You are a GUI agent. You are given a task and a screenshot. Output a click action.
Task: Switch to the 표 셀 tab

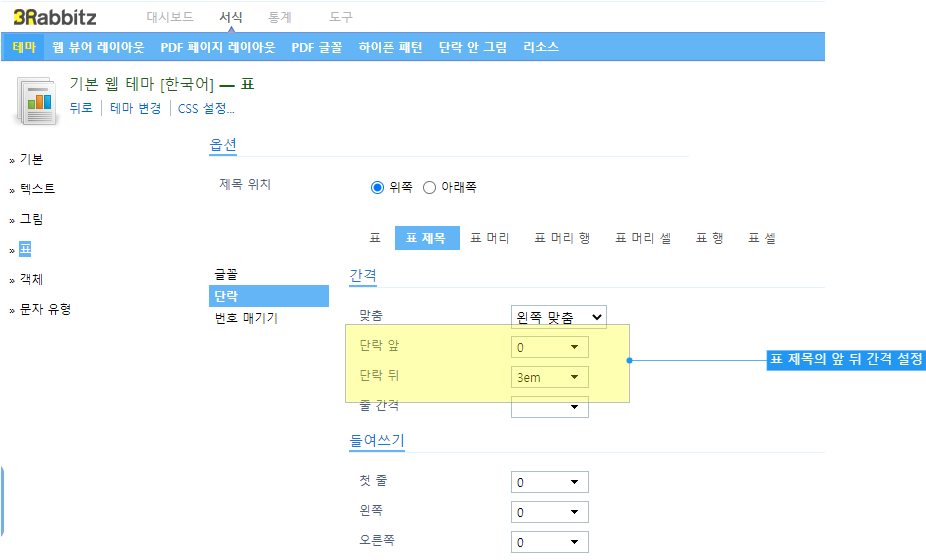(x=762, y=238)
